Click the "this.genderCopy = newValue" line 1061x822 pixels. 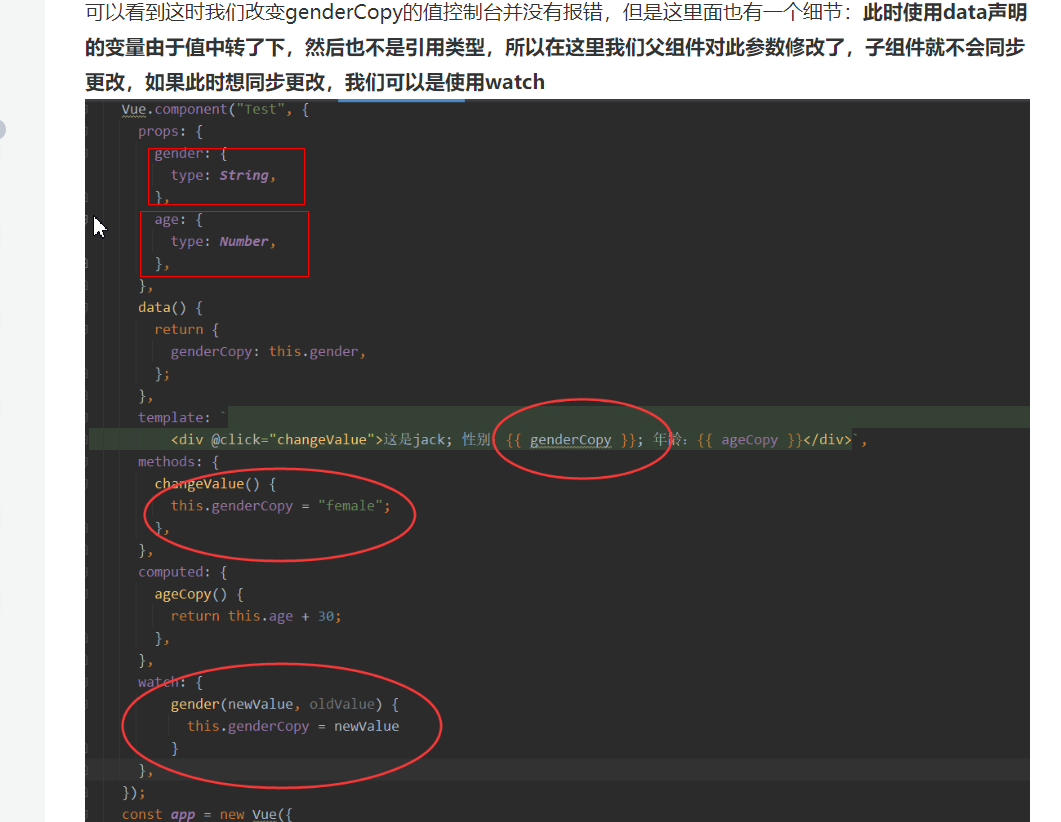(x=293, y=727)
